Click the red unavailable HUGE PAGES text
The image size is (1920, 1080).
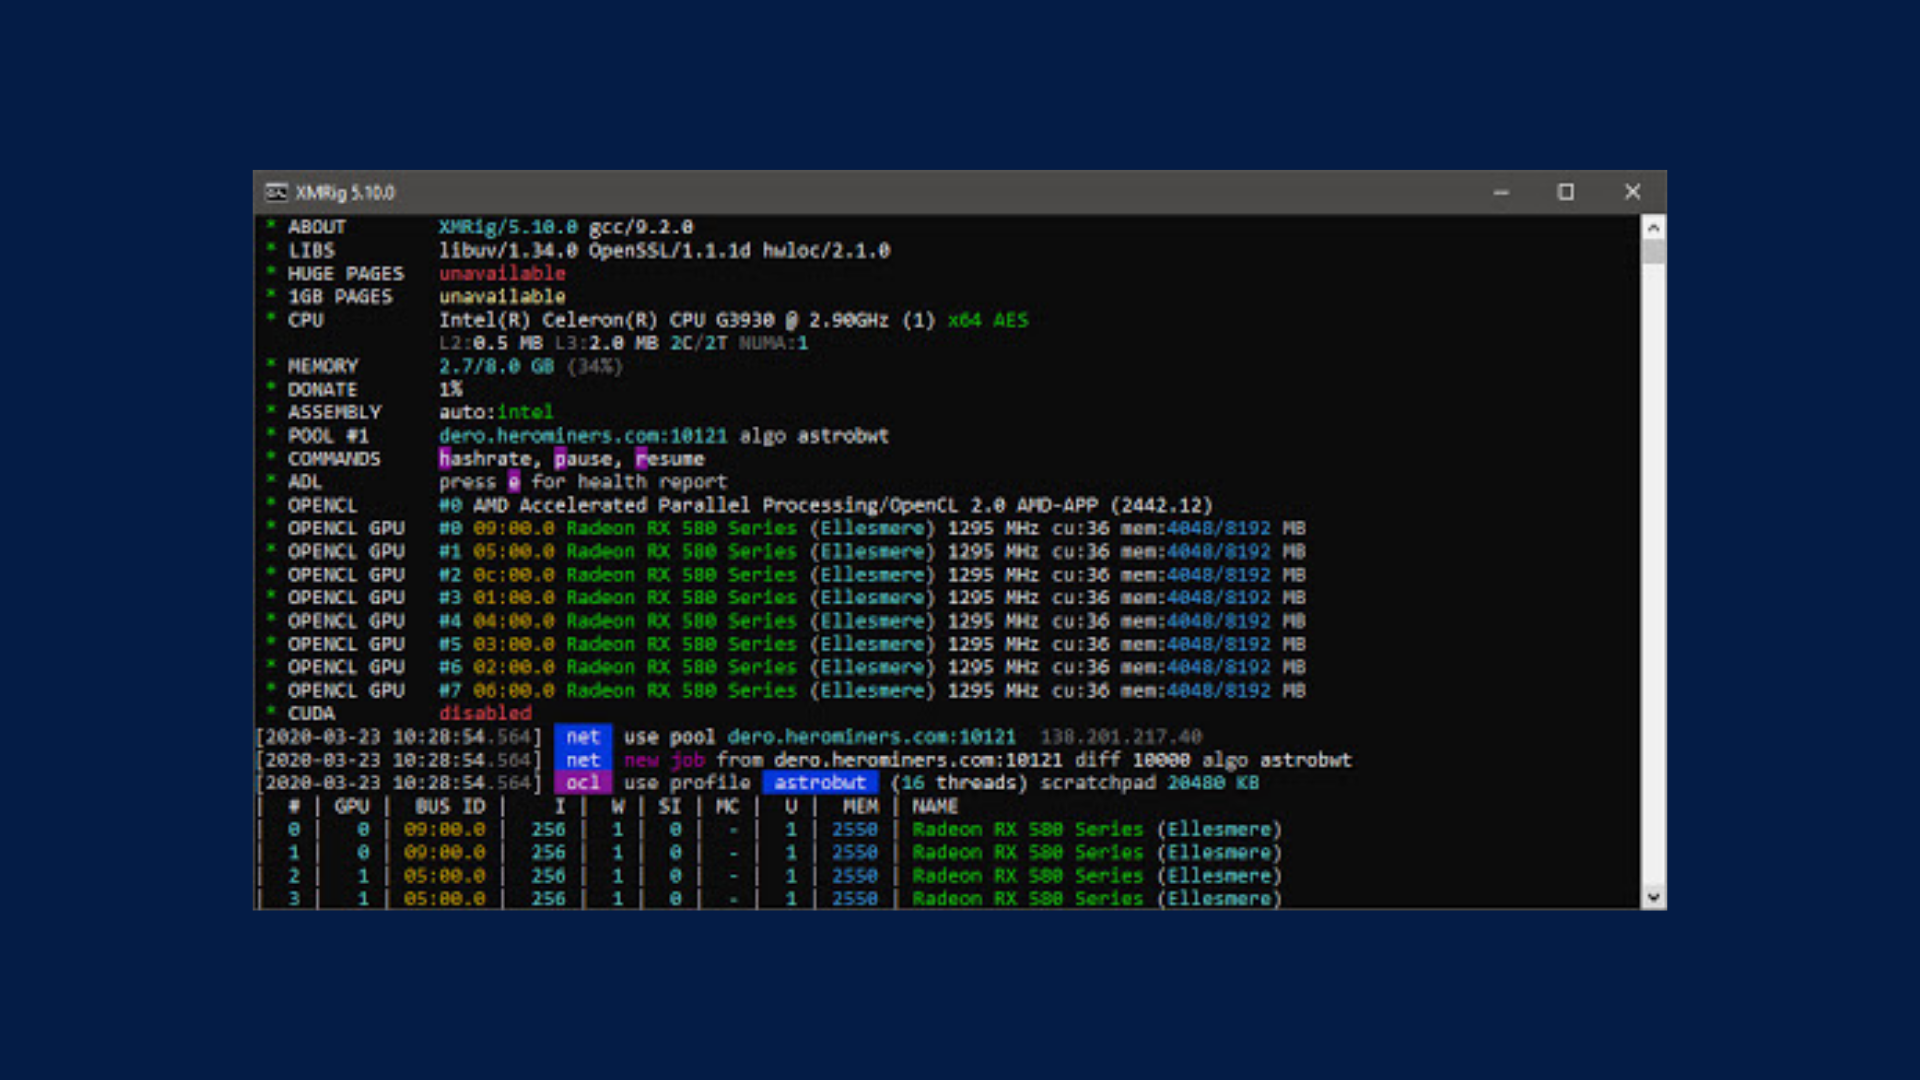(x=502, y=274)
